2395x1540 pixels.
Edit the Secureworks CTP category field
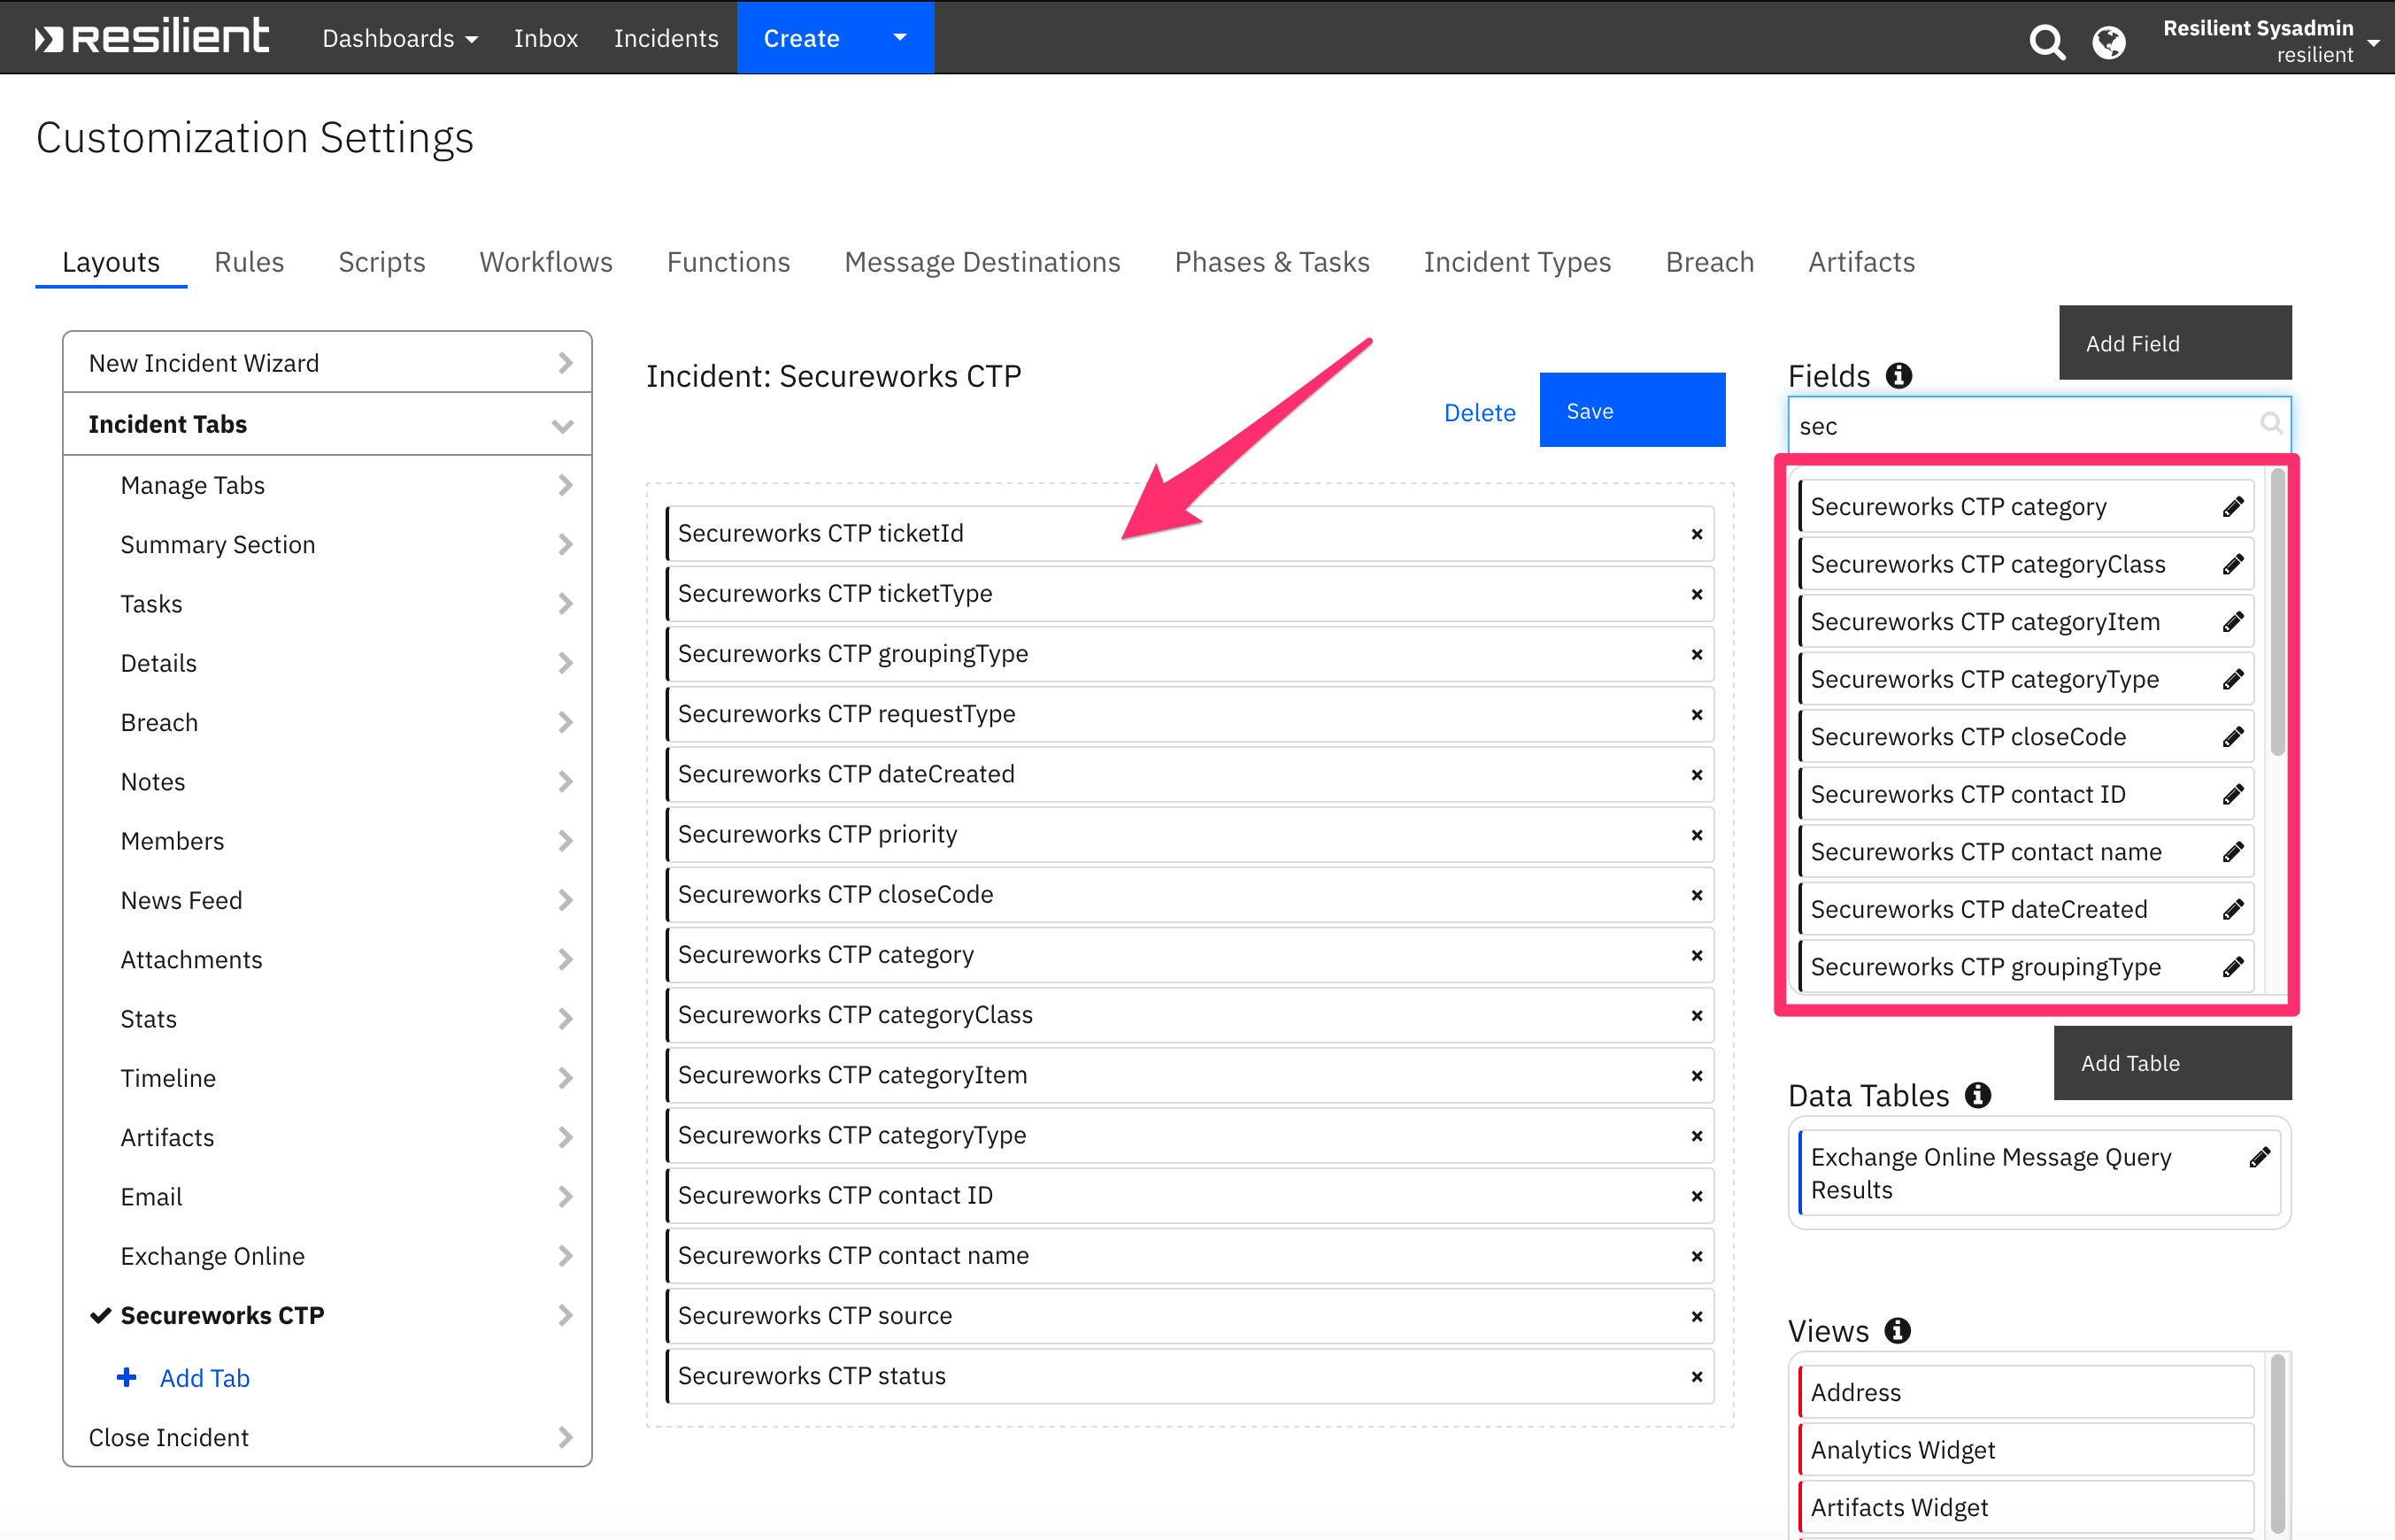pyautogui.click(x=2233, y=507)
